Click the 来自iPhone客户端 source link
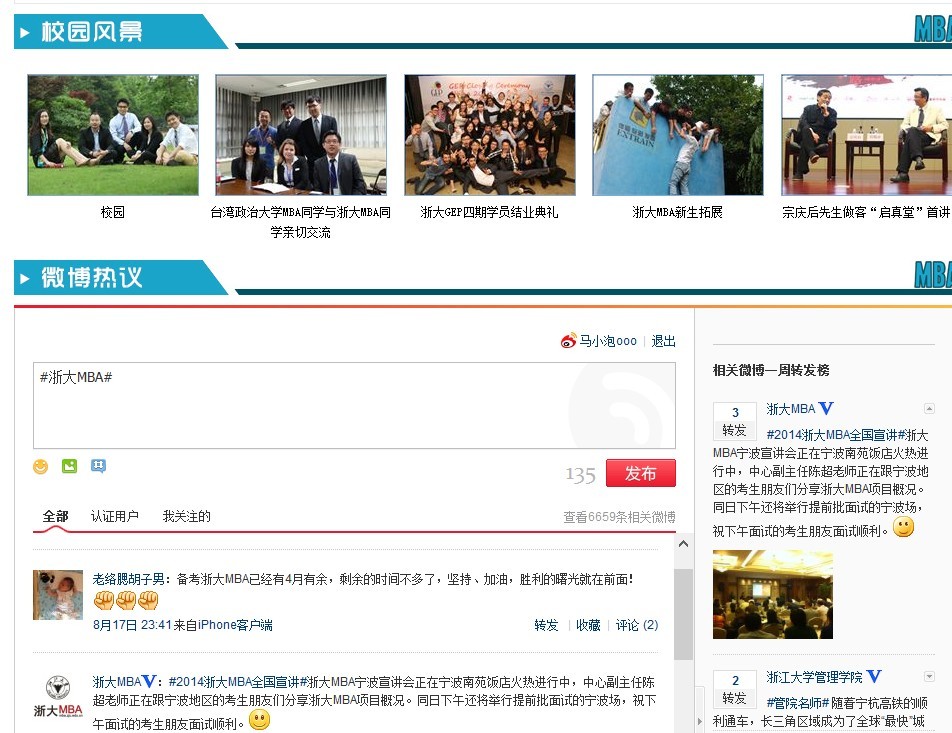Viewport: 952px width, 733px height. [223, 625]
